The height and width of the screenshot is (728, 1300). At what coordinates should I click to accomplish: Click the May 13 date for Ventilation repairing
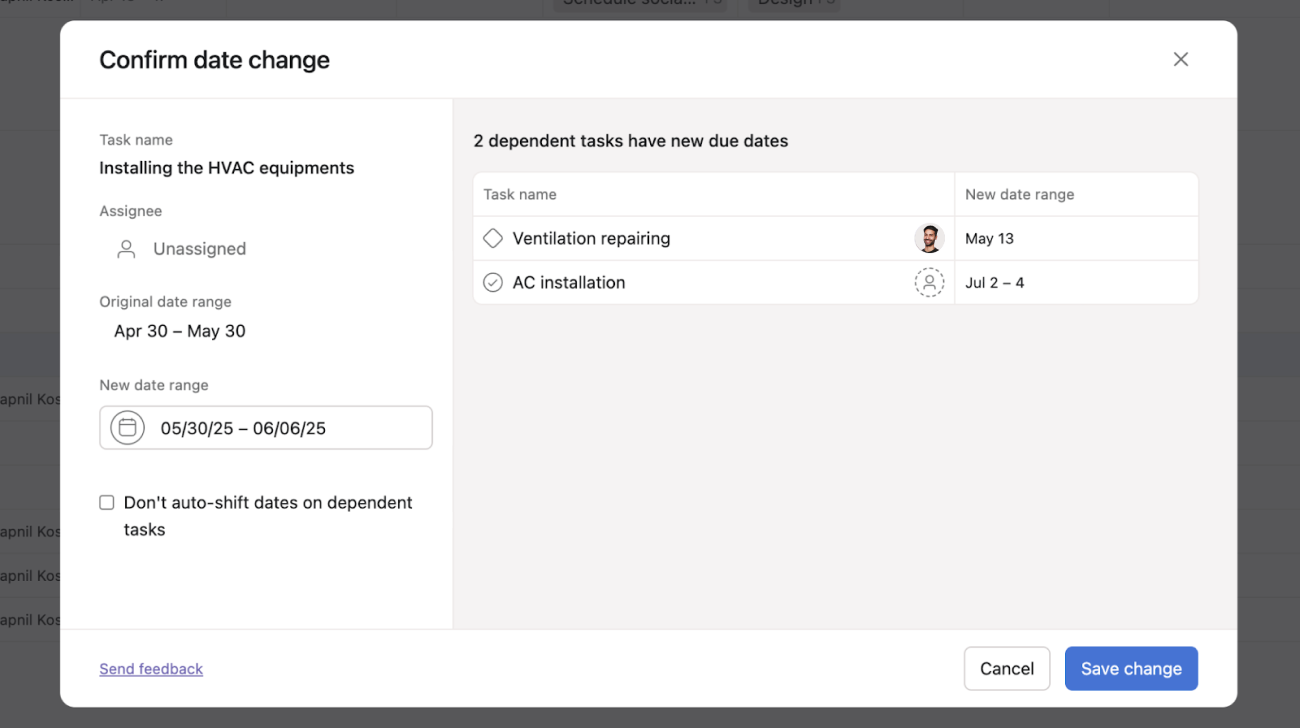tap(989, 238)
